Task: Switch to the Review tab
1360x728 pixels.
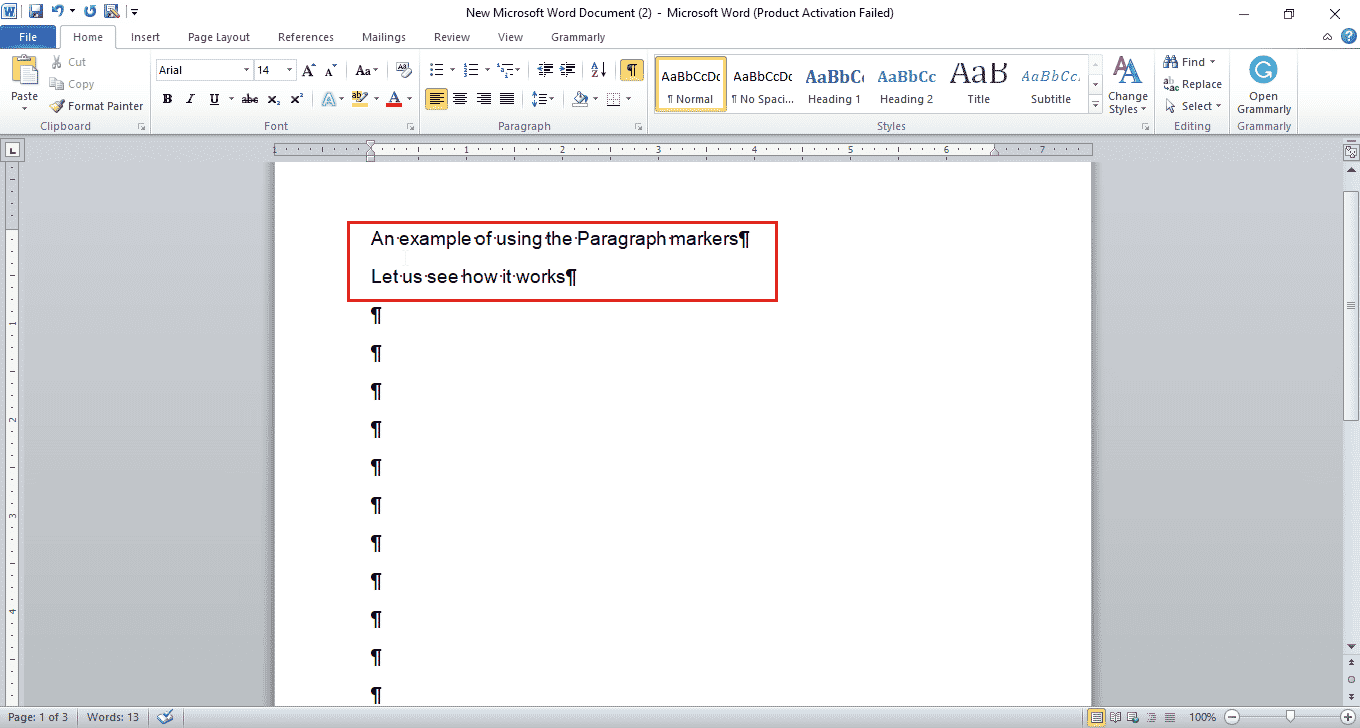Action: click(x=452, y=37)
